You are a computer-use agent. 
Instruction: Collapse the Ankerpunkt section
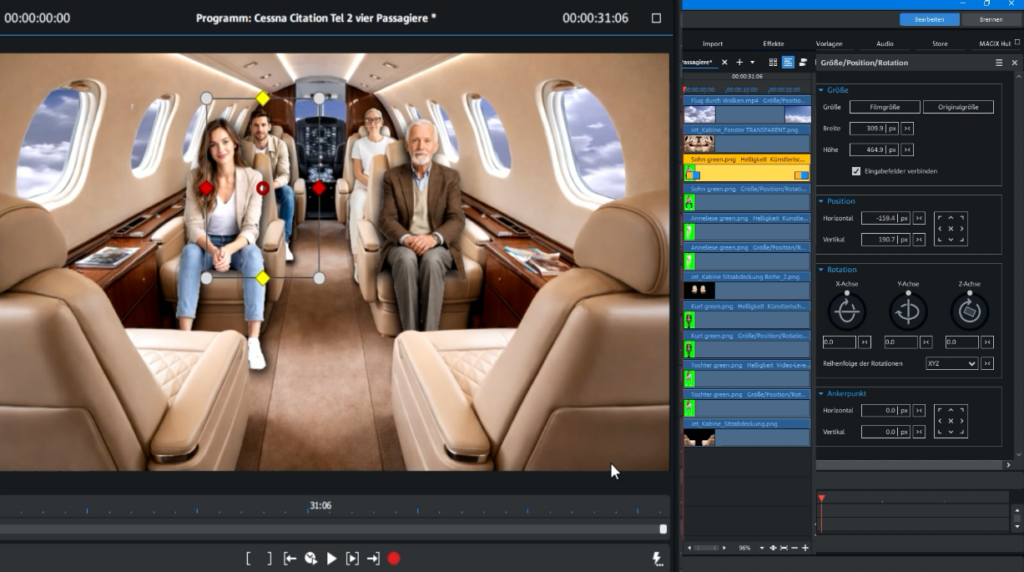821,394
